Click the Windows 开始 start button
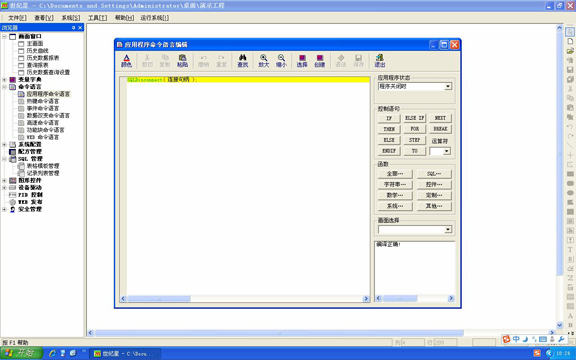 (x=22, y=353)
